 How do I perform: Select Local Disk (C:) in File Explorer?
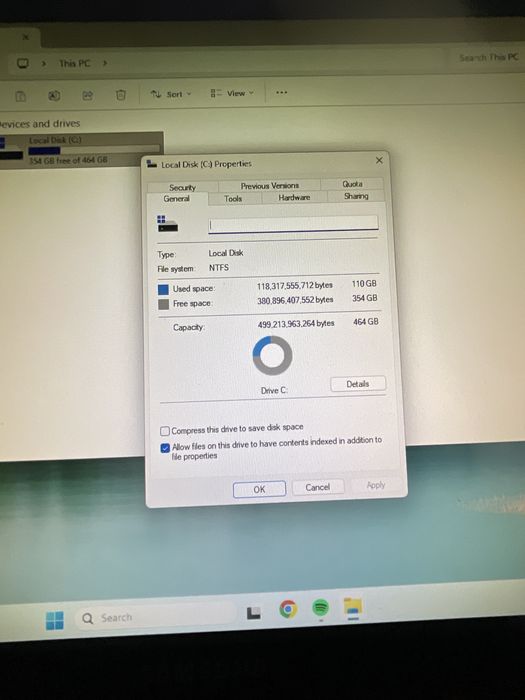point(81,149)
